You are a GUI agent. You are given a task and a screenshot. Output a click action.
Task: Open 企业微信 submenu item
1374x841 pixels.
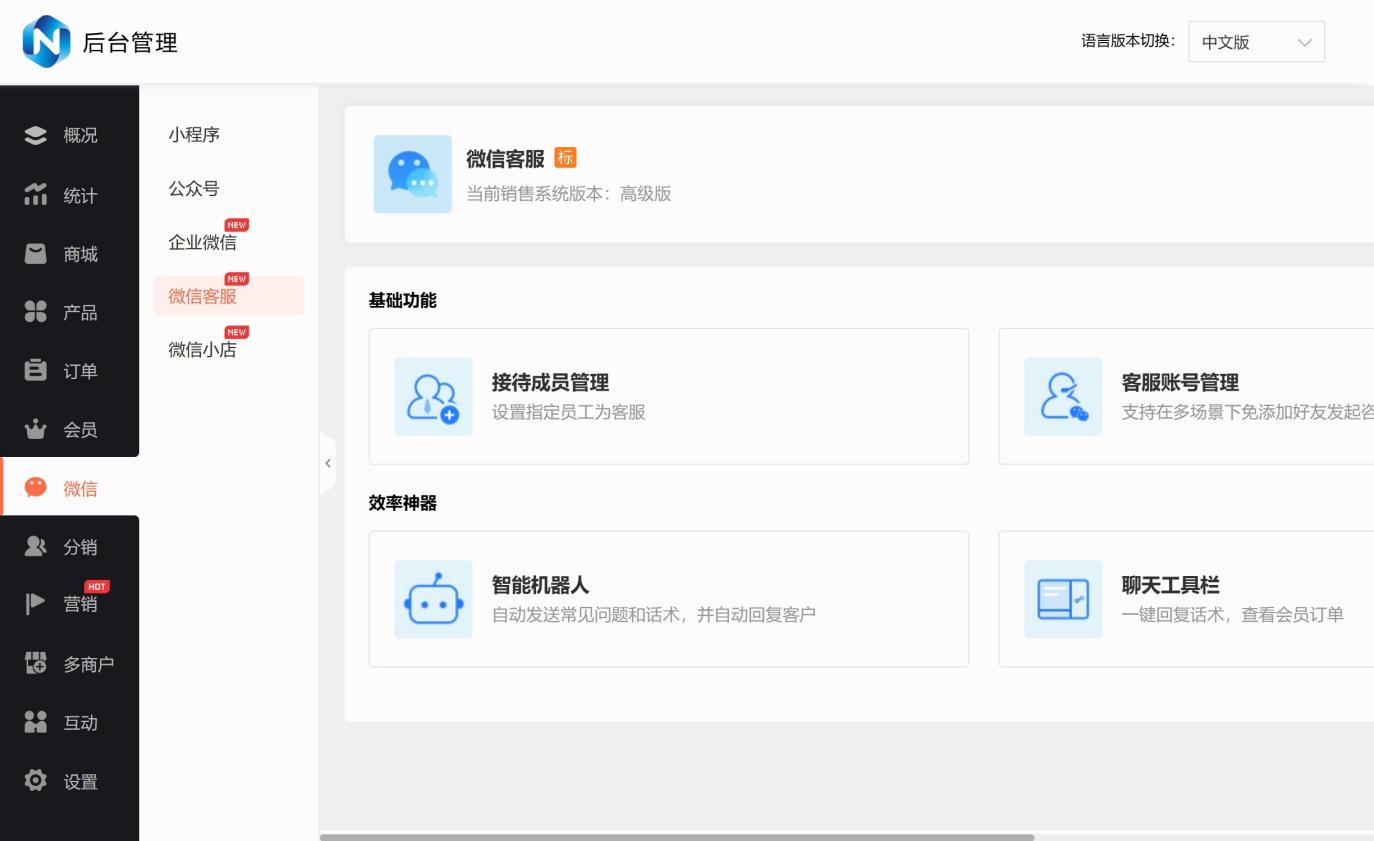(203, 242)
